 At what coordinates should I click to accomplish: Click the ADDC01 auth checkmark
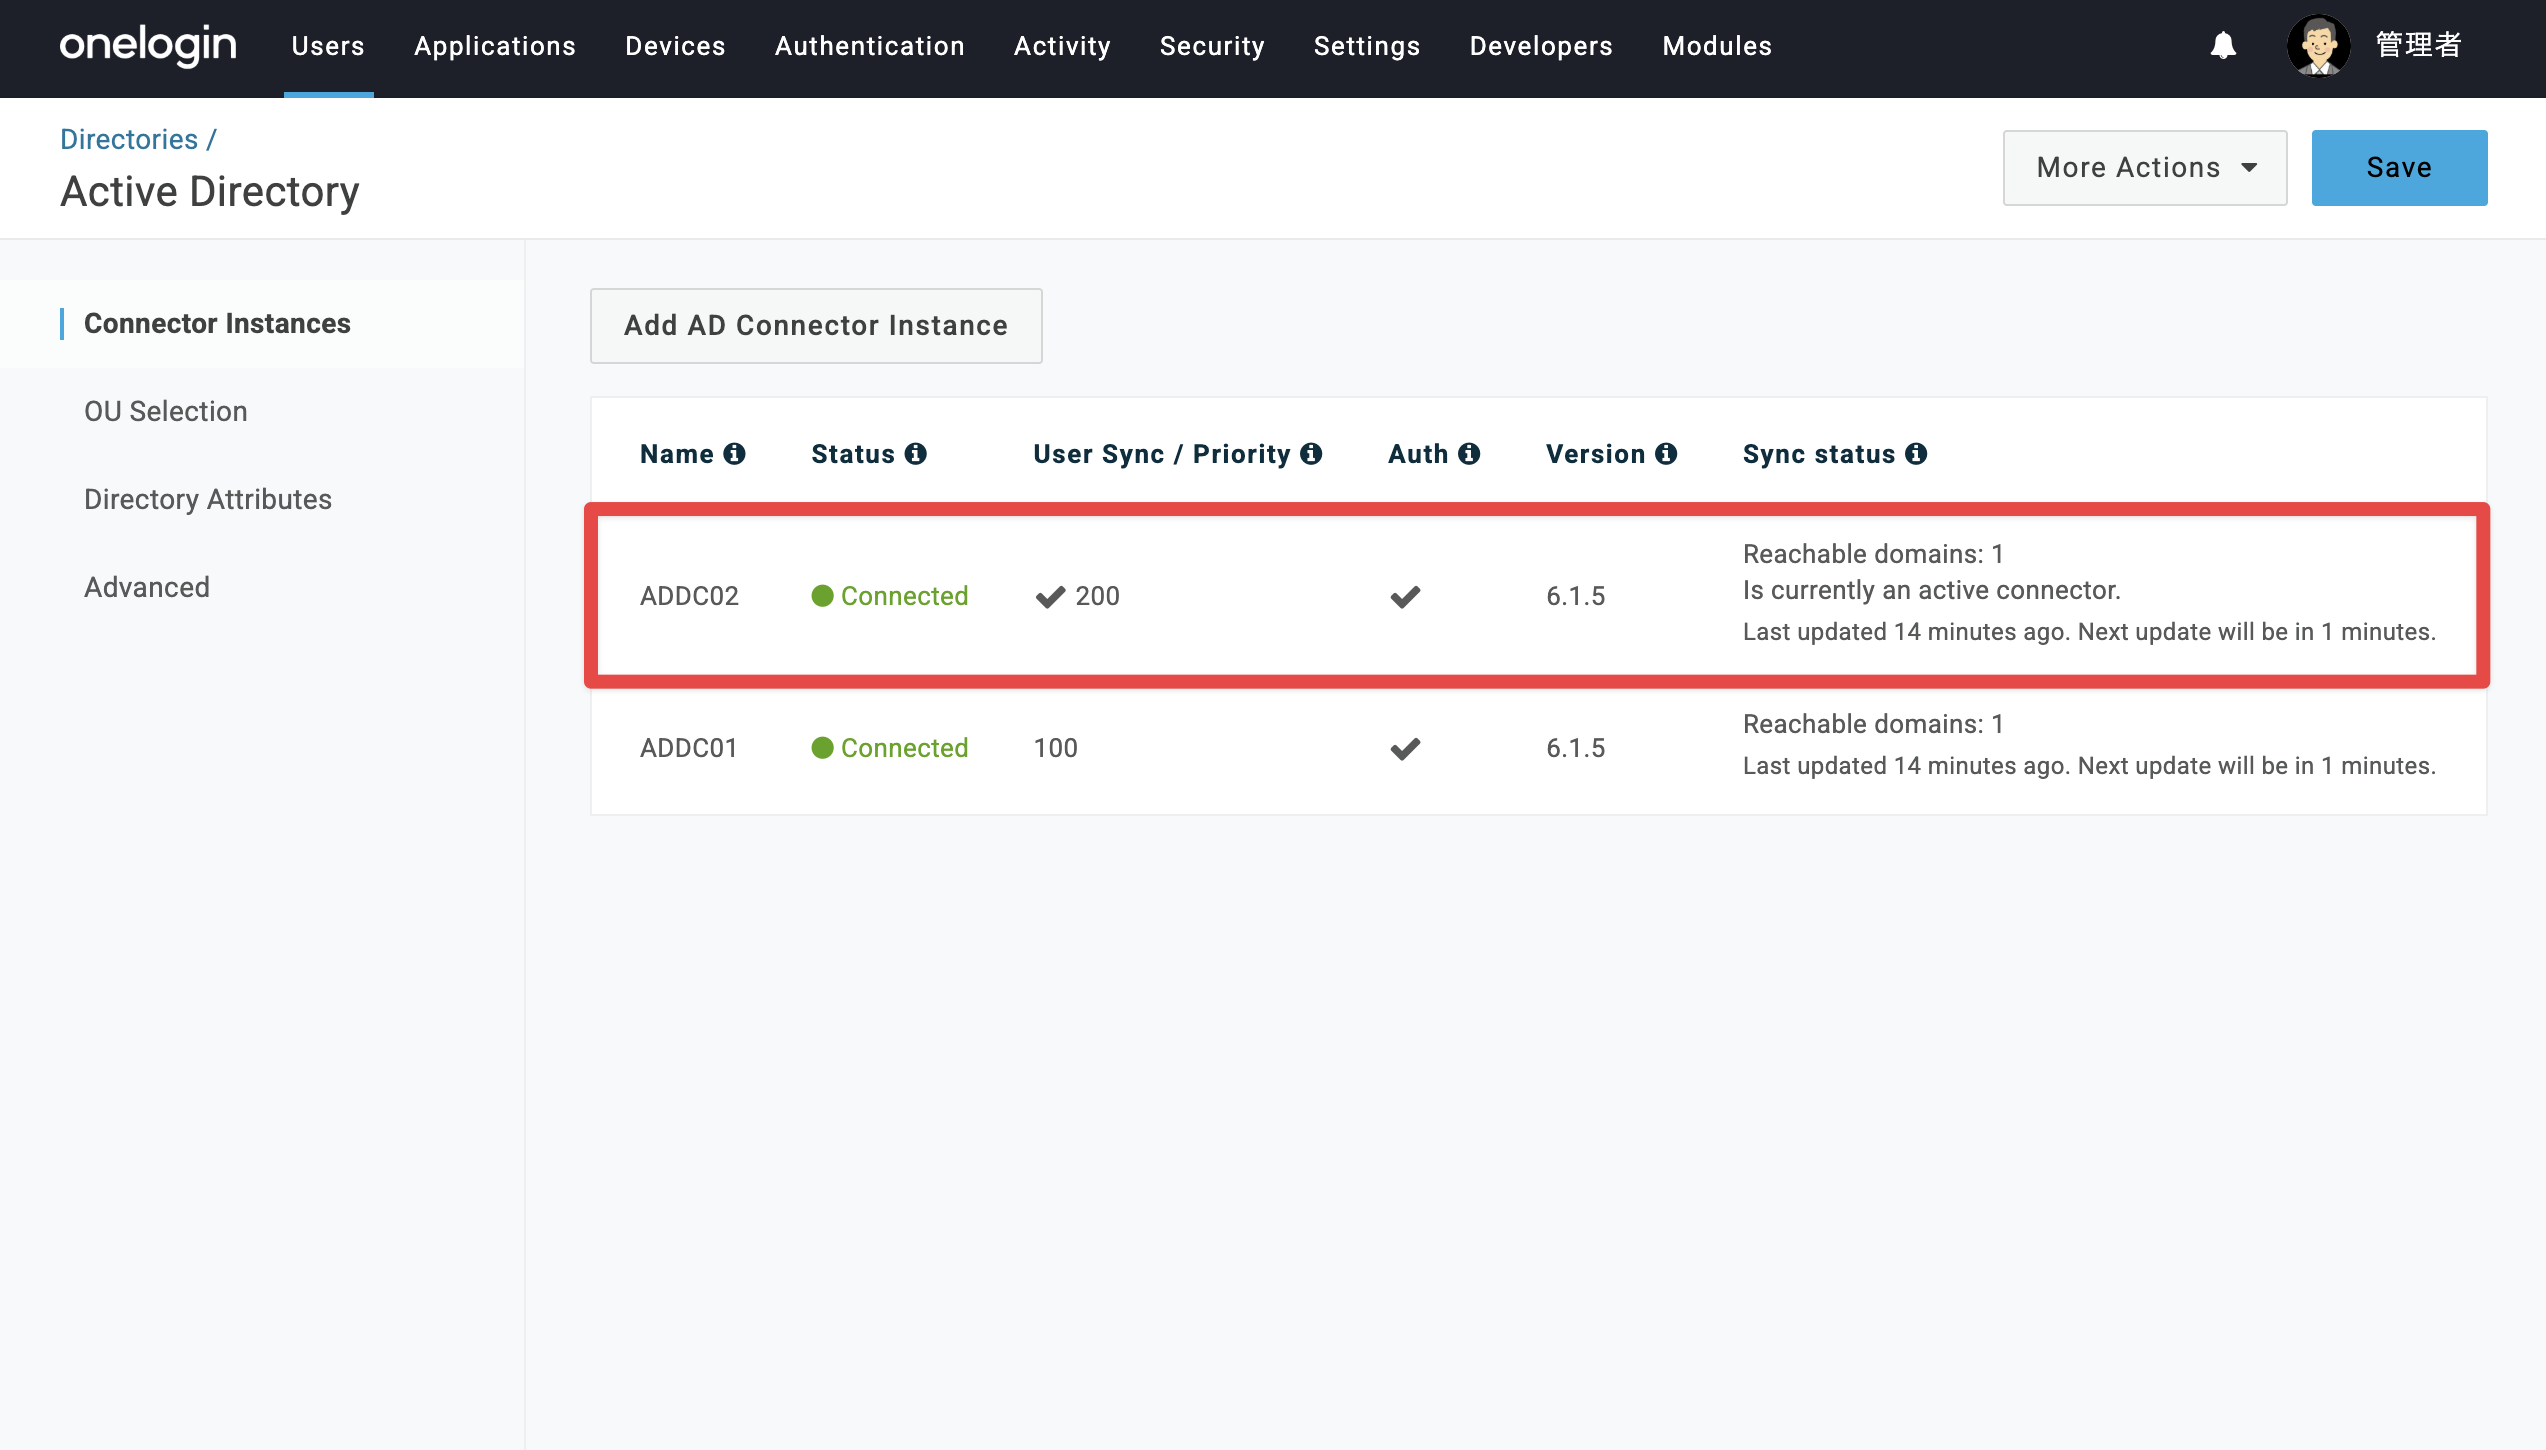pyautogui.click(x=1405, y=749)
